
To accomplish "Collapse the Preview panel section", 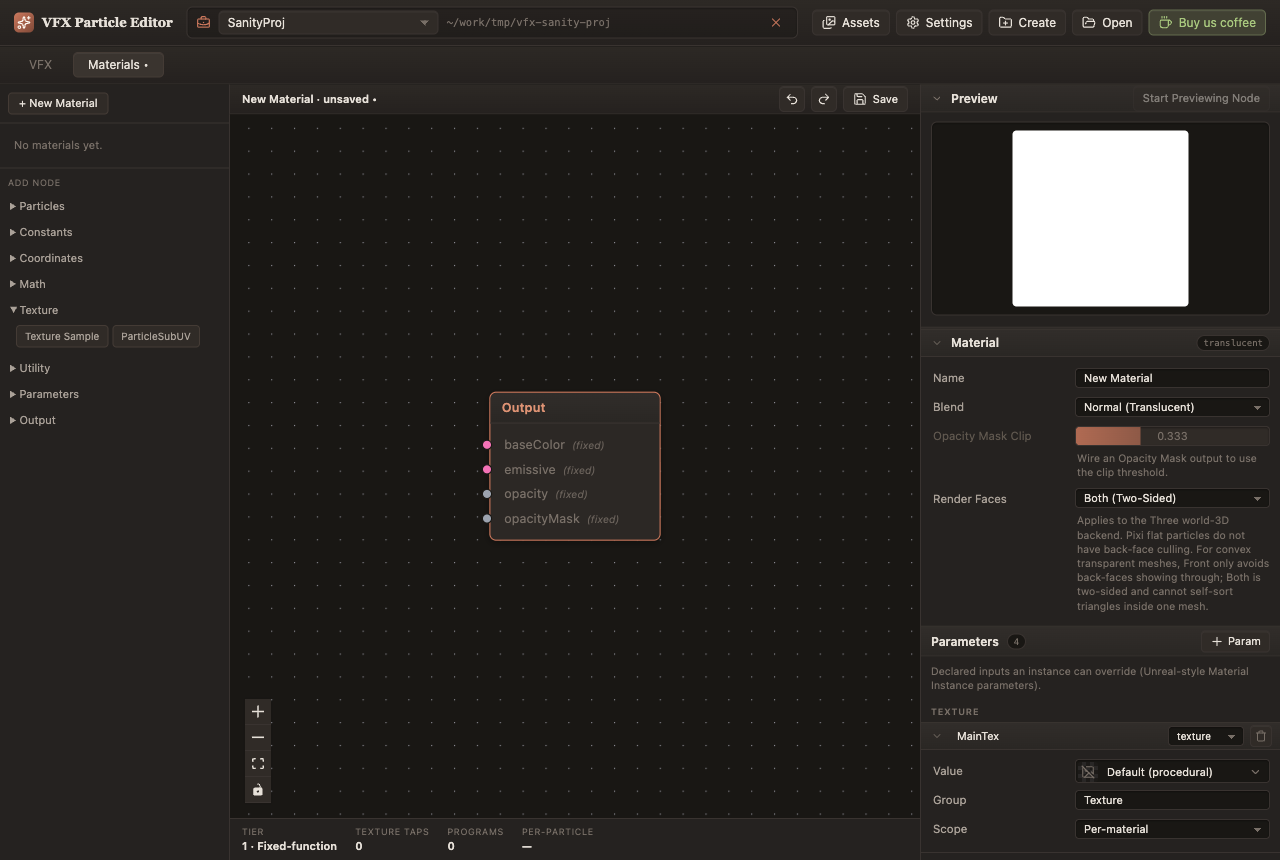I will [937, 99].
